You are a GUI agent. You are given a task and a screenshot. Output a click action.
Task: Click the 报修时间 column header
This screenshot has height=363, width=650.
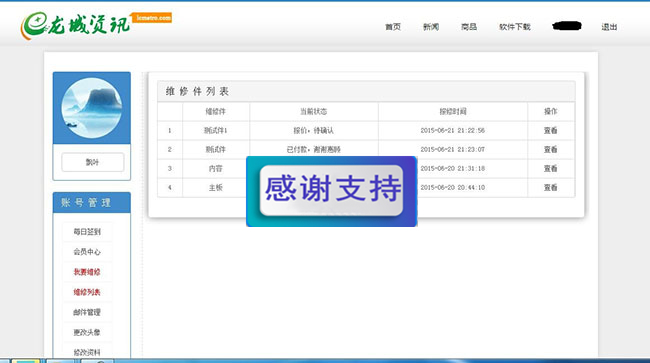[x=453, y=111]
